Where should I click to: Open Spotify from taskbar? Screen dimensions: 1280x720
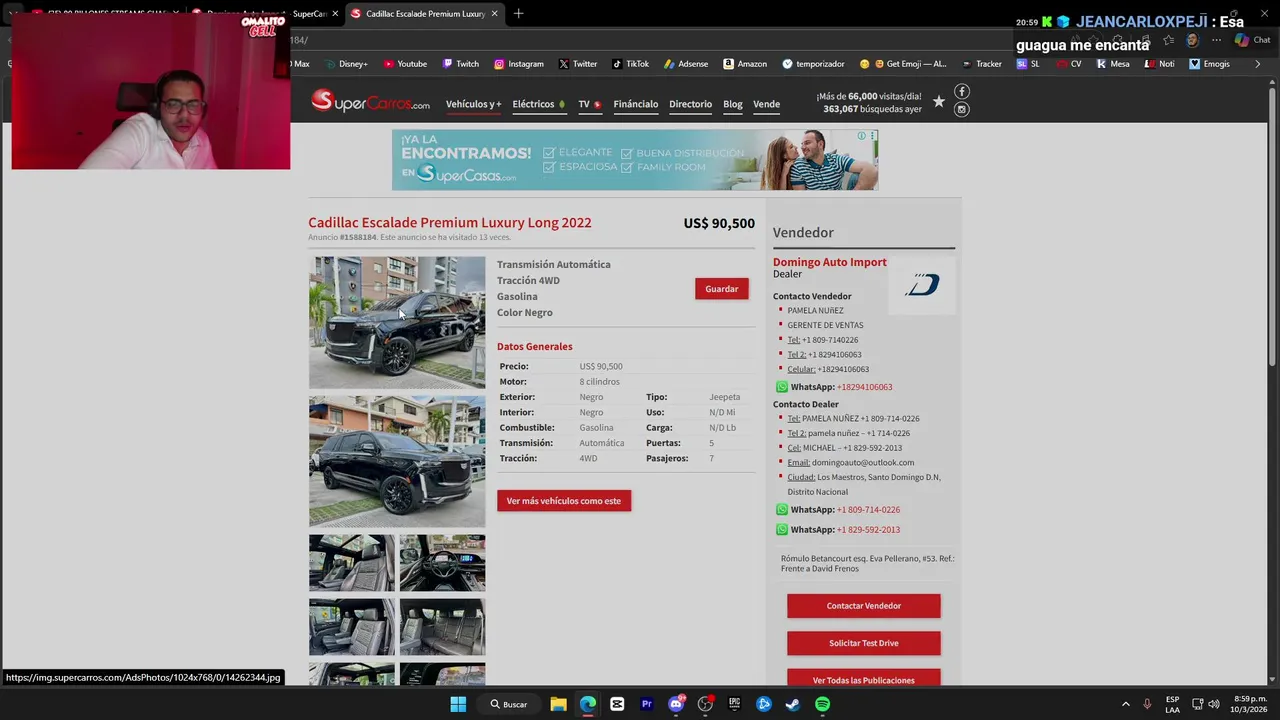click(x=822, y=704)
